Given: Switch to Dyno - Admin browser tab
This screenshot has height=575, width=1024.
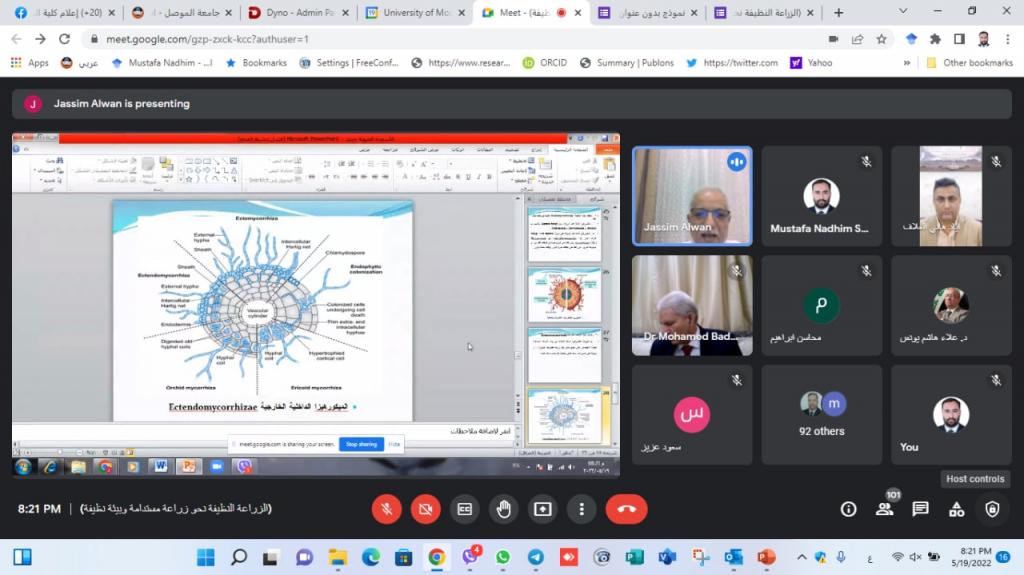Looking at the screenshot, I should (295, 12).
